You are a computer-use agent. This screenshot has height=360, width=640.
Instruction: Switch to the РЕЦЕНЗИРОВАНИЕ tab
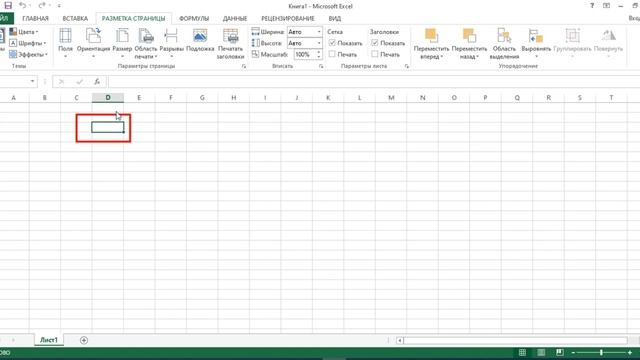coord(288,18)
